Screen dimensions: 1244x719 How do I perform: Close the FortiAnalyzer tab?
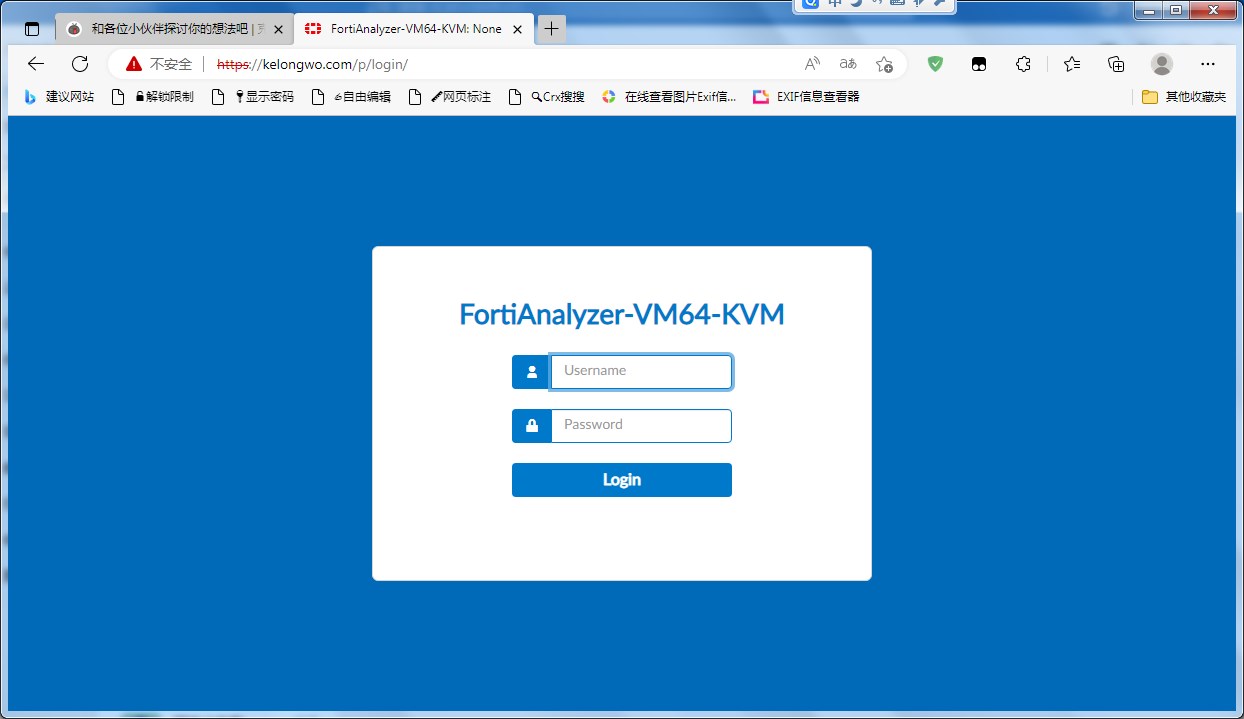coord(518,29)
